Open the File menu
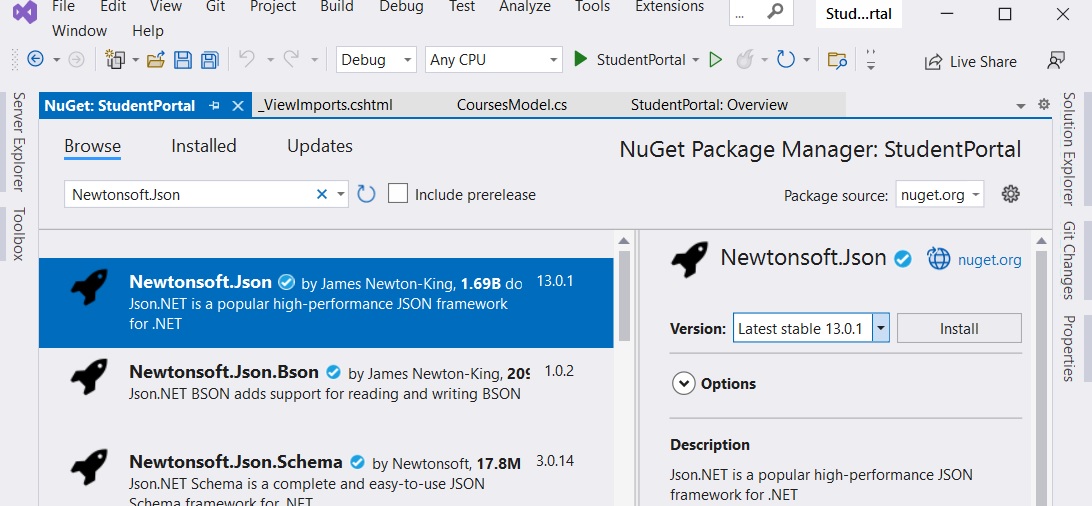The height and width of the screenshot is (506, 1092). coord(63,7)
